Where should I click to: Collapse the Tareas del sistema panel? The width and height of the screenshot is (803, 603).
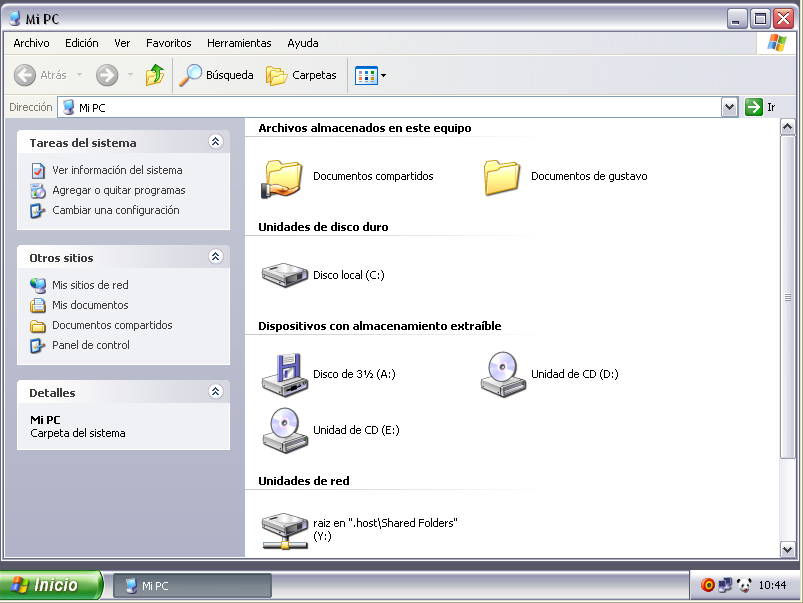215,142
